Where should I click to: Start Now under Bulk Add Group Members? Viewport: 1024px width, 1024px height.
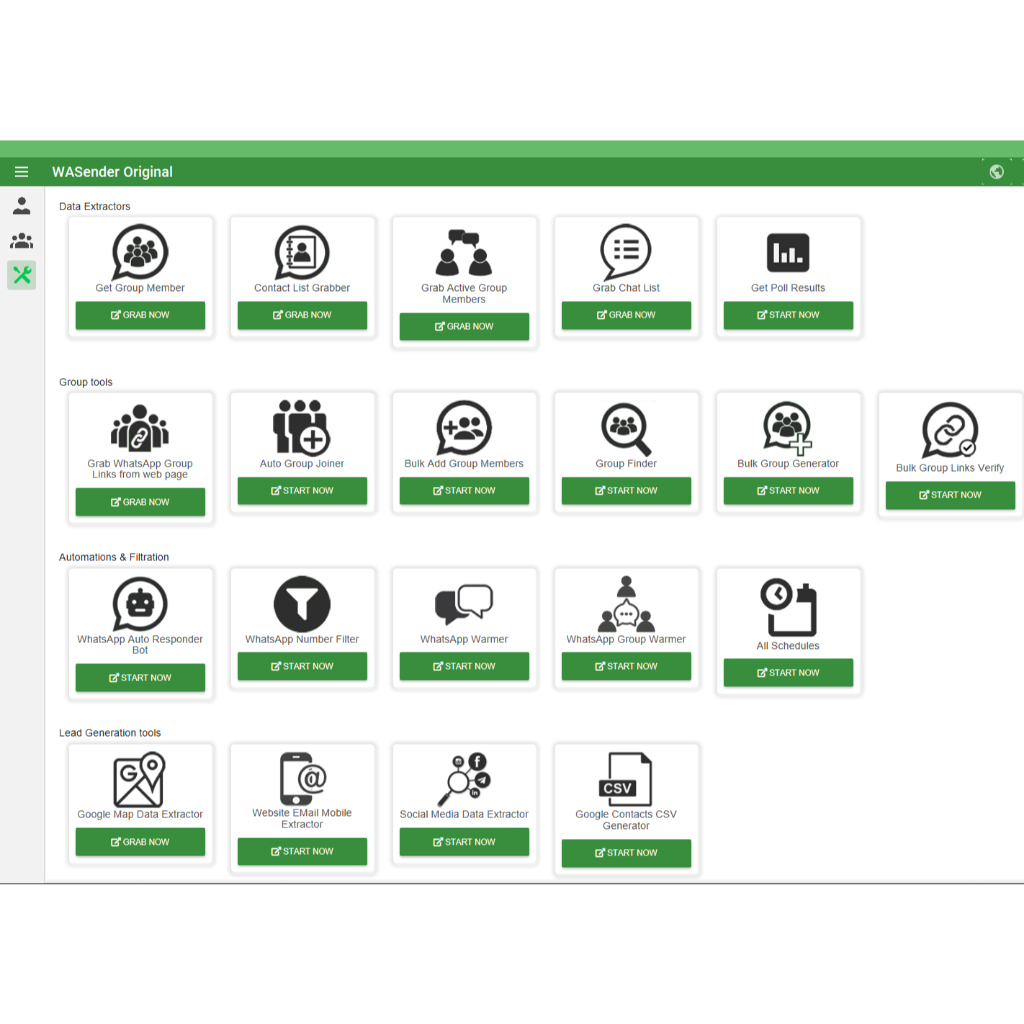(x=464, y=490)
